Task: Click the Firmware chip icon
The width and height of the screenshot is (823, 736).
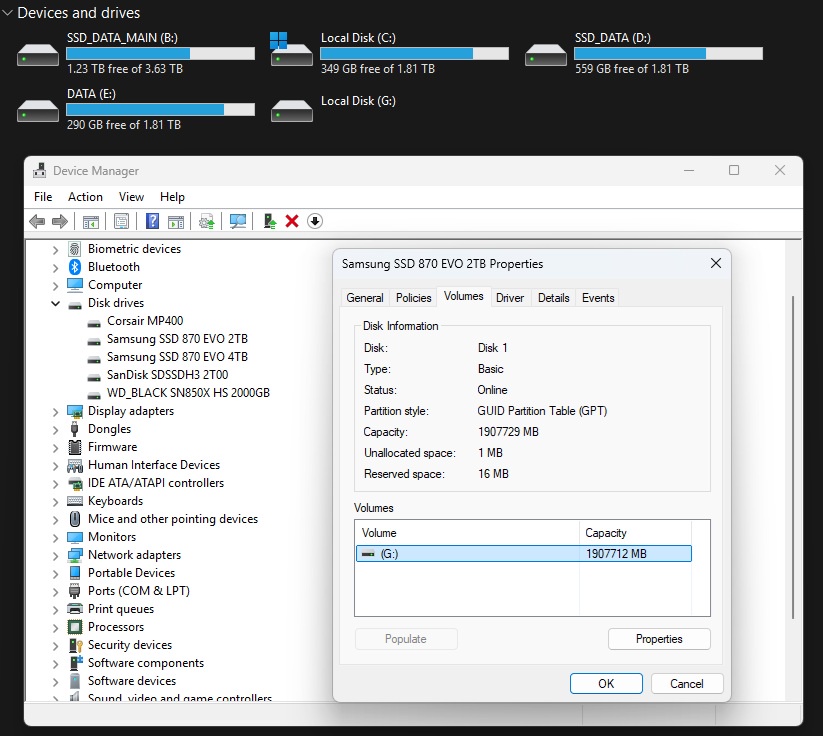Action: coord(75,447)
